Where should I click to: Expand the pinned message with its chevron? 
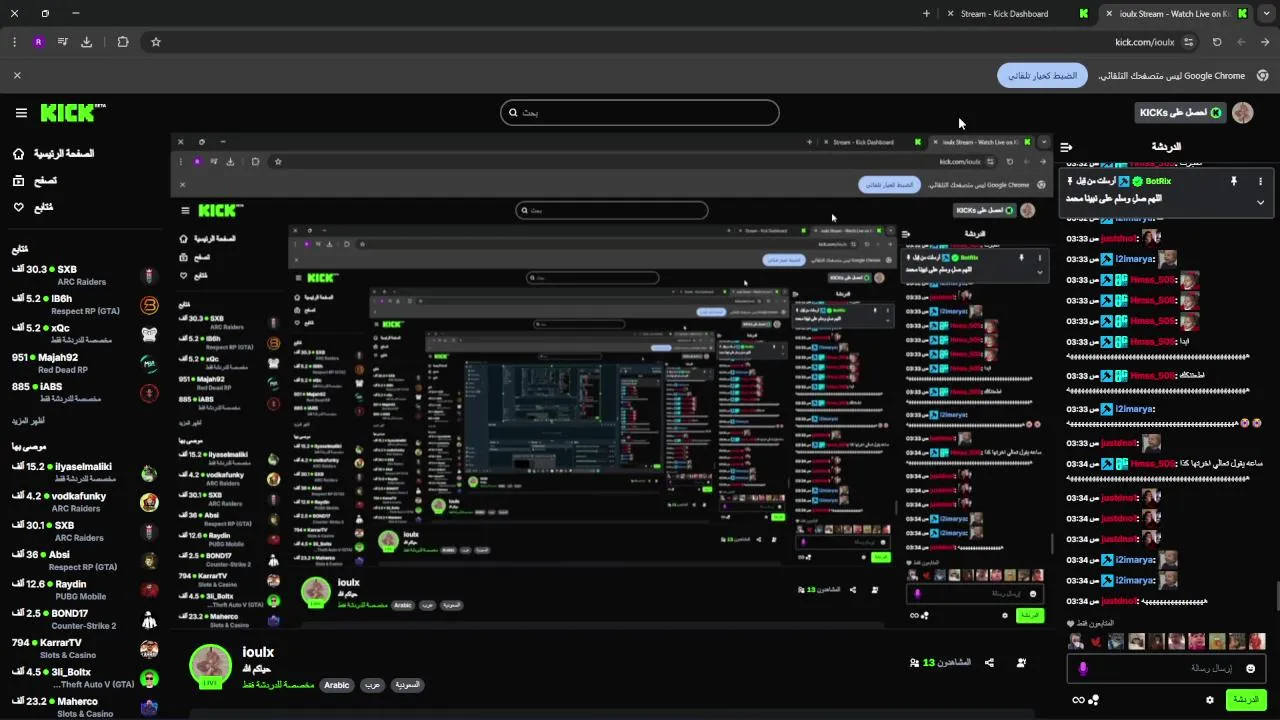1260,202
